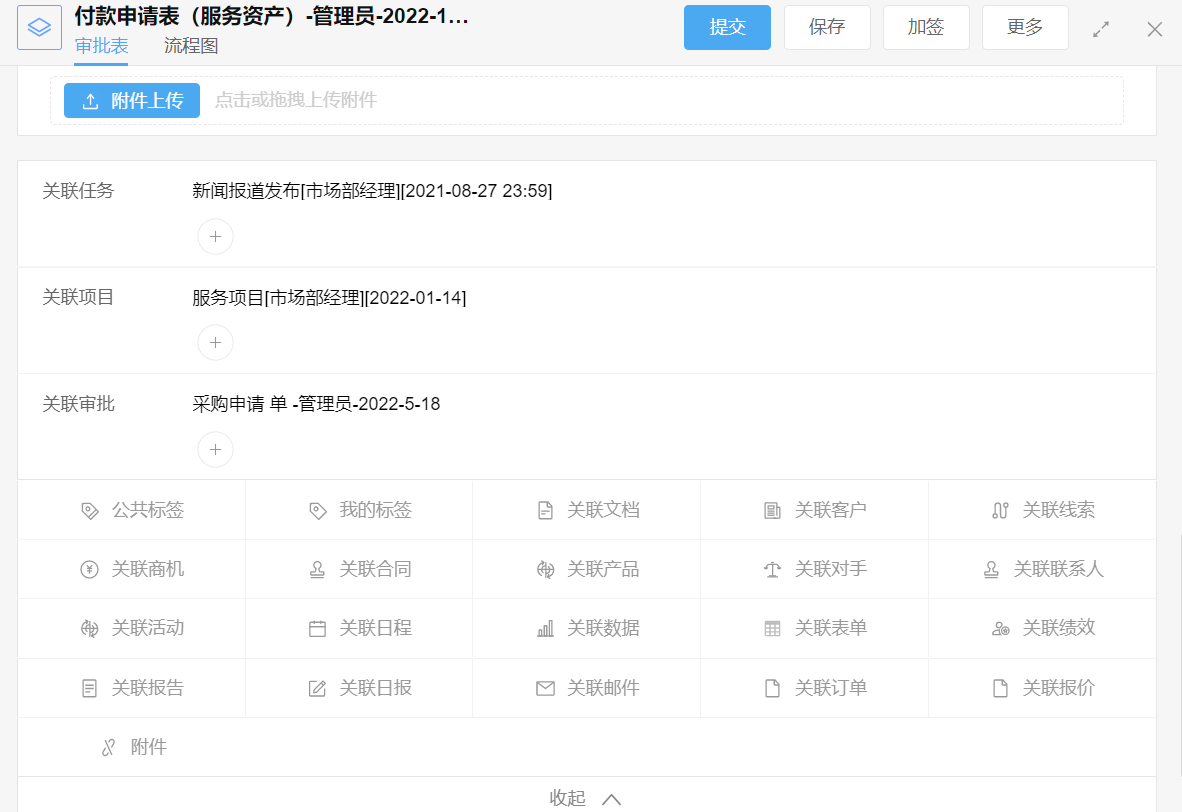Screen dimensions: 1182x812
Task: Choose 关联活动 label
Action: pyautogui.click(x=148, y=629)
